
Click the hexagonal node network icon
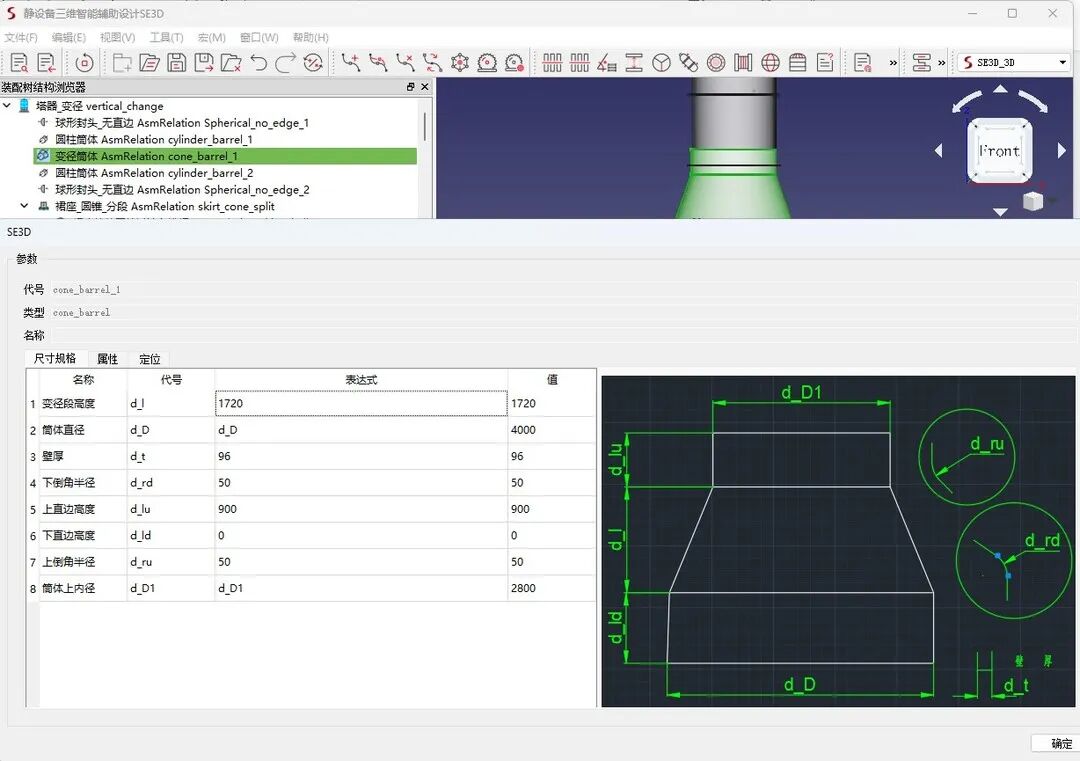[x=460, y=63]
